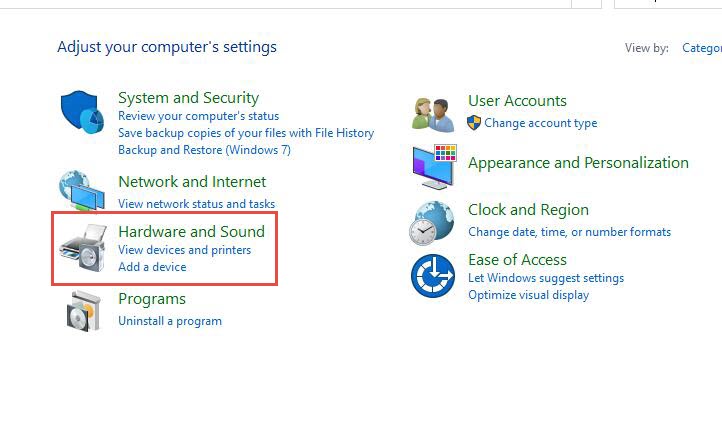Click the Ease of Access icon

point(433,276)
